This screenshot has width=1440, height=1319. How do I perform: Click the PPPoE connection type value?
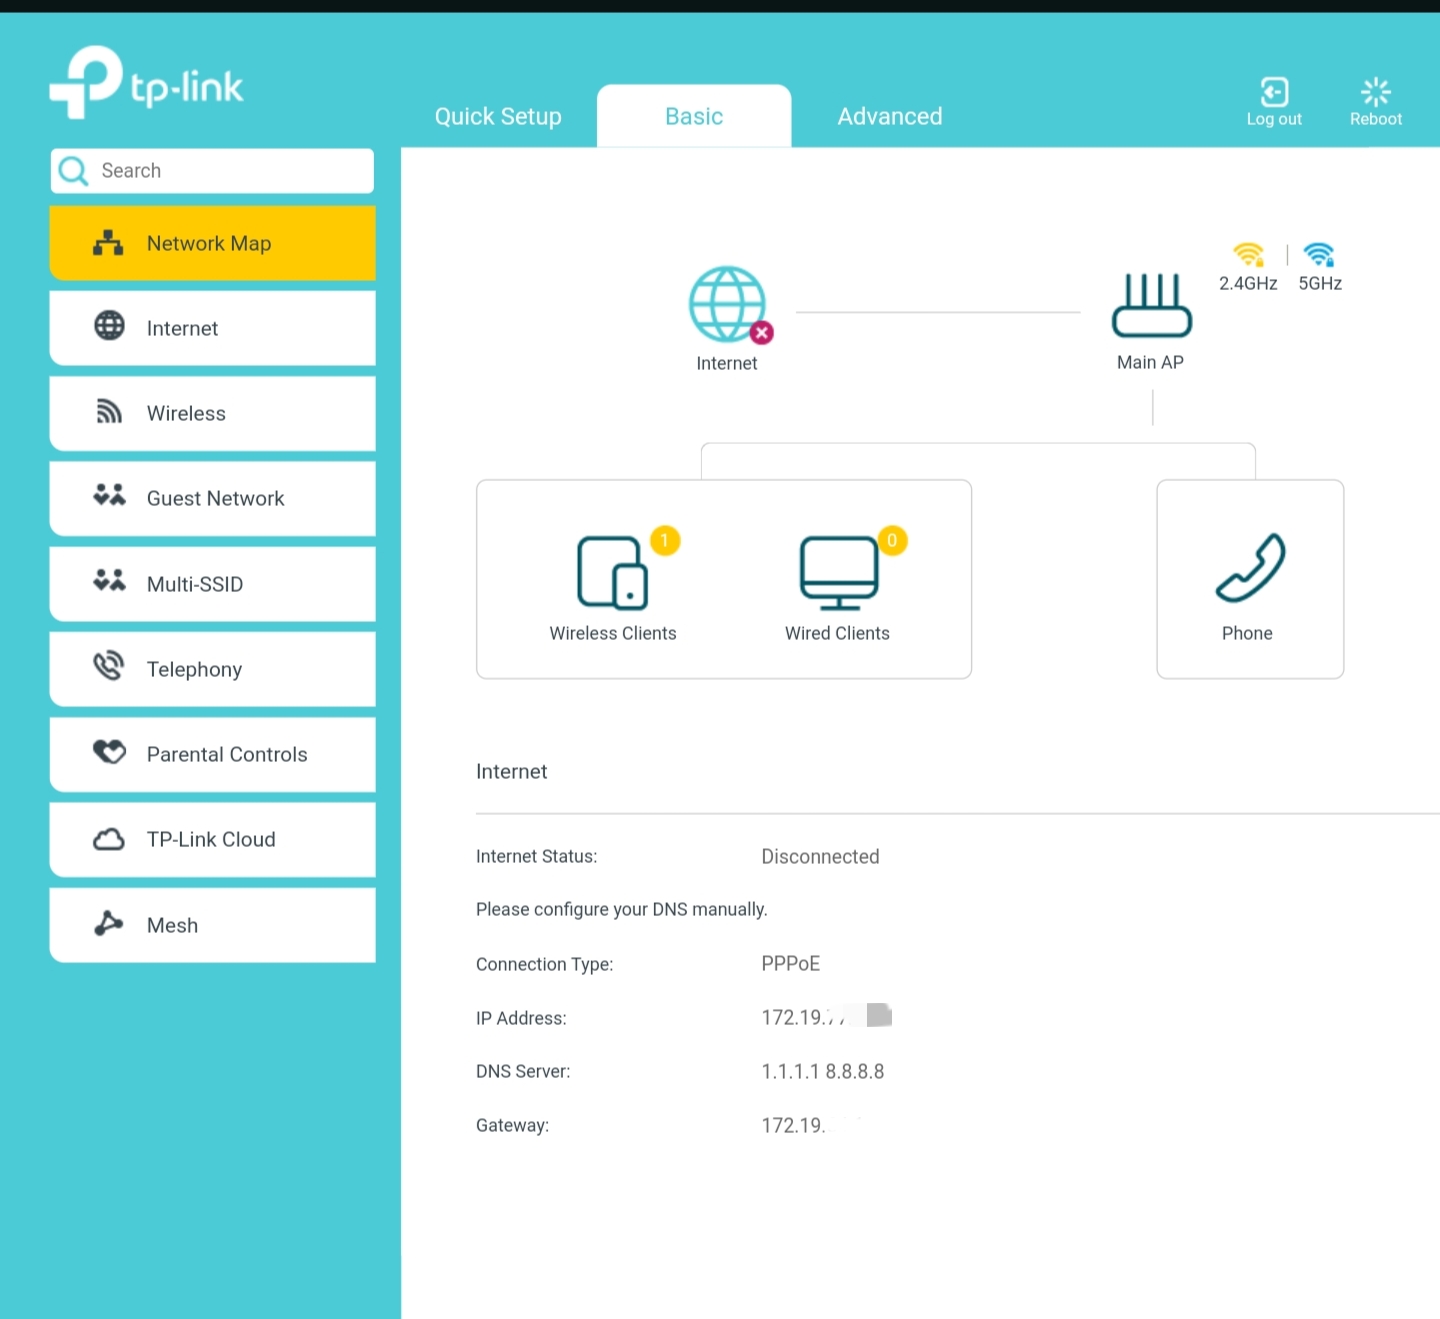point(790,964)
